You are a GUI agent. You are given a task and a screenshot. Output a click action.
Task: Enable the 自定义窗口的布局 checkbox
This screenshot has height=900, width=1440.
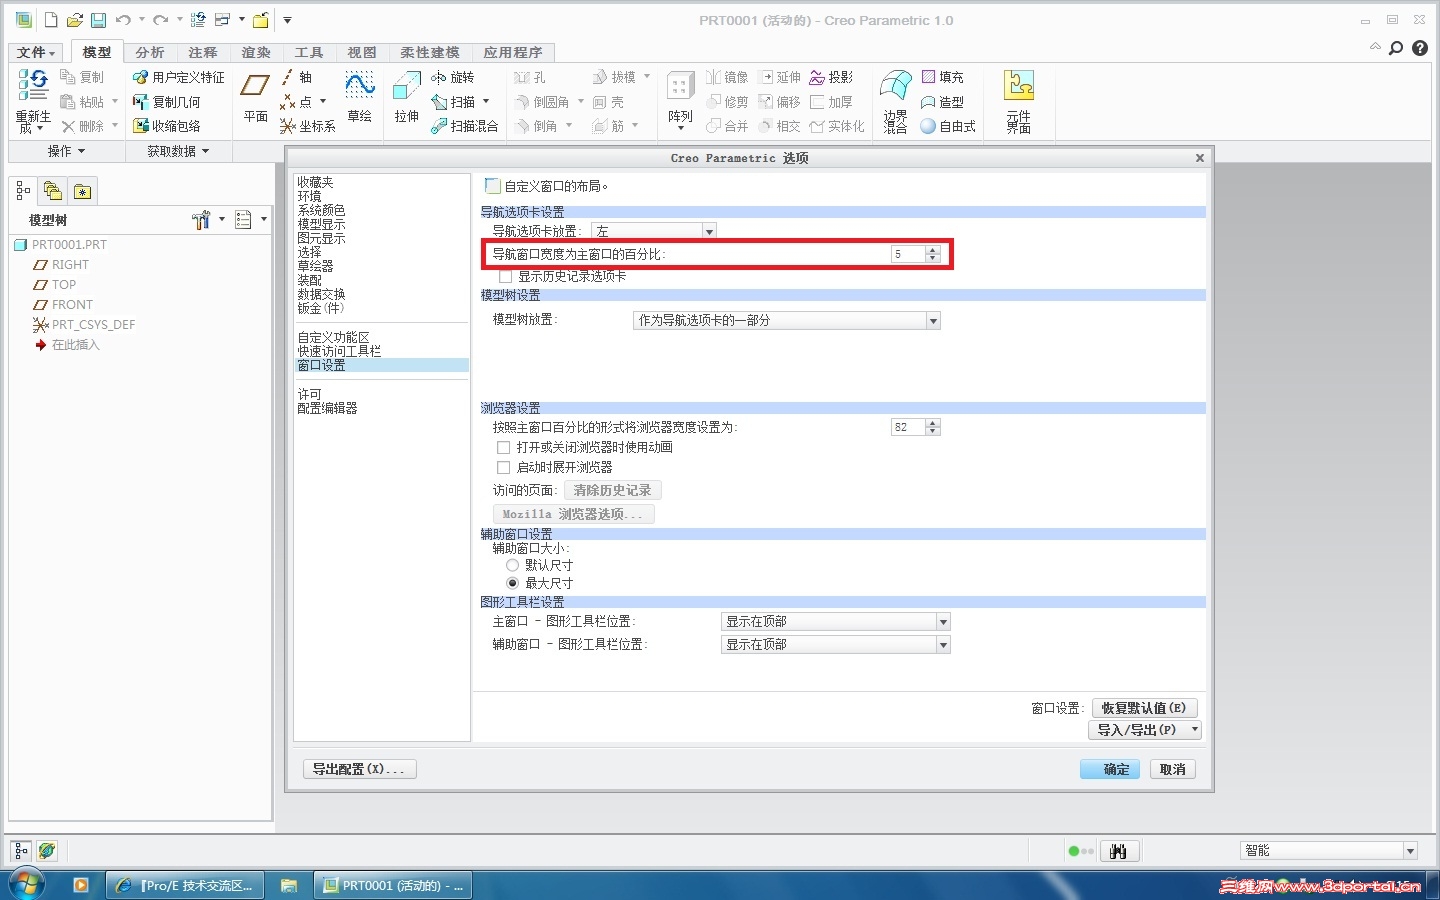(492, 186)
